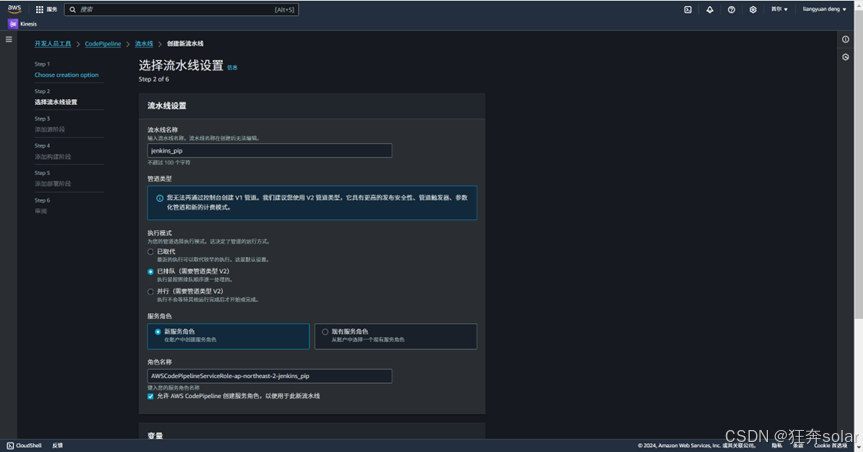Toggle the left navigation hamburger menu

click(8, 39)
